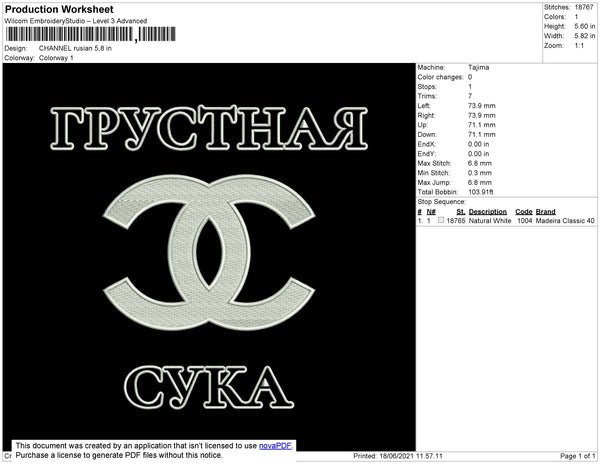Click the 'Natural White' description cell
Viewport: 600px width, 464px height.
(490, 221)
